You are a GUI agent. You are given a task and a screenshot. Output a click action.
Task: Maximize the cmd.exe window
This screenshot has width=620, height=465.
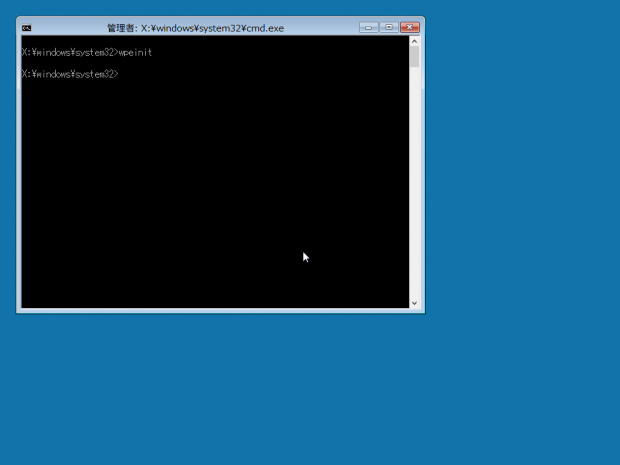tap(389, 27)
